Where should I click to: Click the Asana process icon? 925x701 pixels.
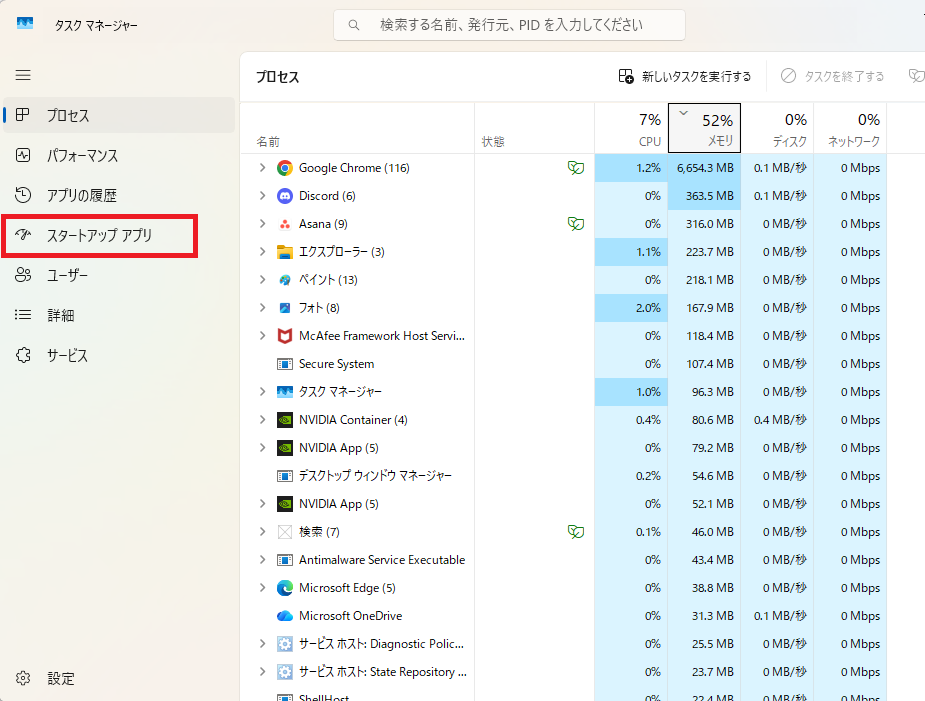coord(284,224)
